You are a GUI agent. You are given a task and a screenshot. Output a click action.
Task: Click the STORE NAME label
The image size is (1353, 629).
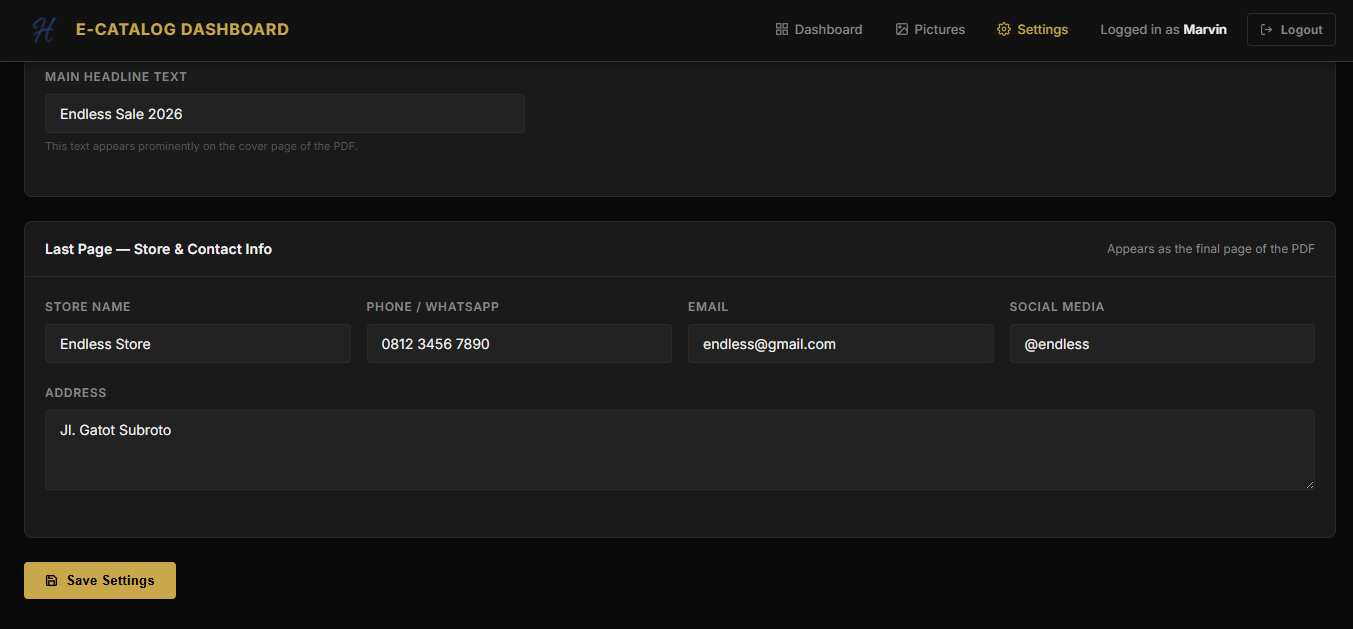click(88, 307)
